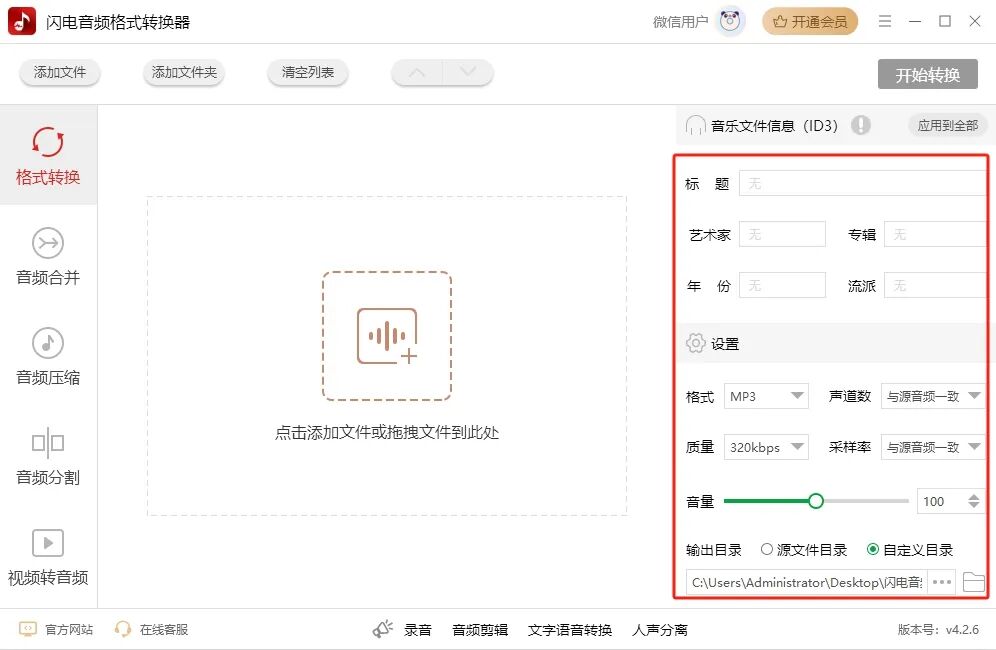The image size is (996, 650).
Task: Click the 官方网站 monitor icon
Action: pyautogui.click(x=28, y=629)
